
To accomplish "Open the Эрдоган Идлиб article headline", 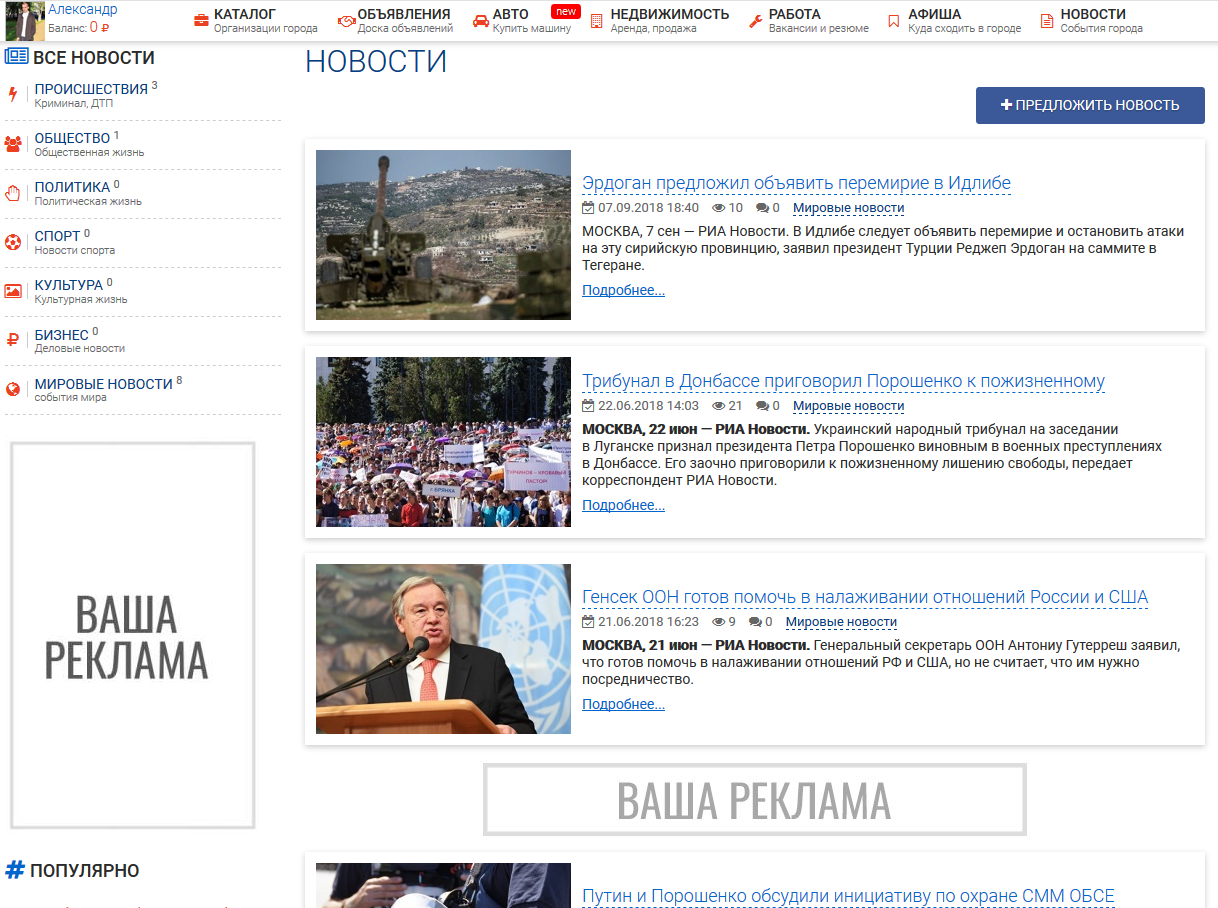I will (796, 183).
